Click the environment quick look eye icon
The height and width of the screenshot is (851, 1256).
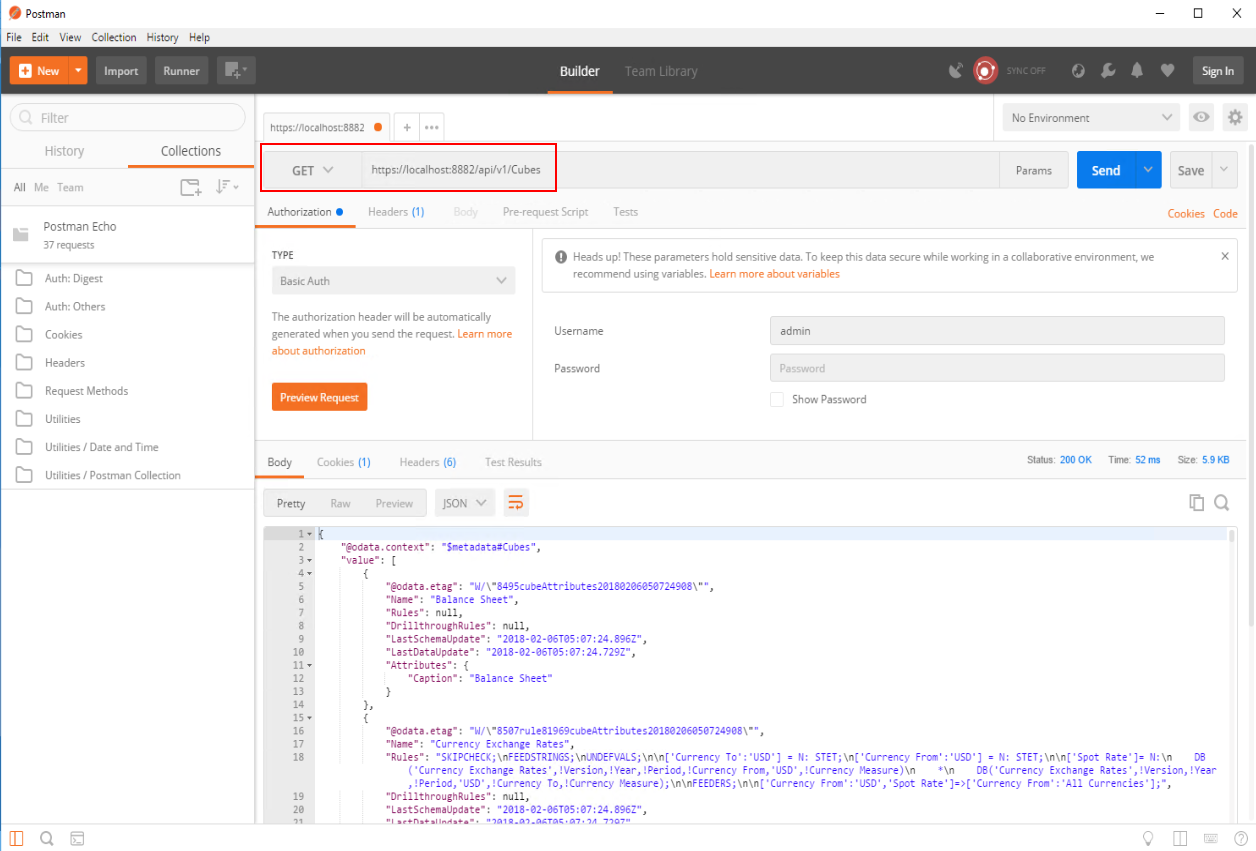1201,118
